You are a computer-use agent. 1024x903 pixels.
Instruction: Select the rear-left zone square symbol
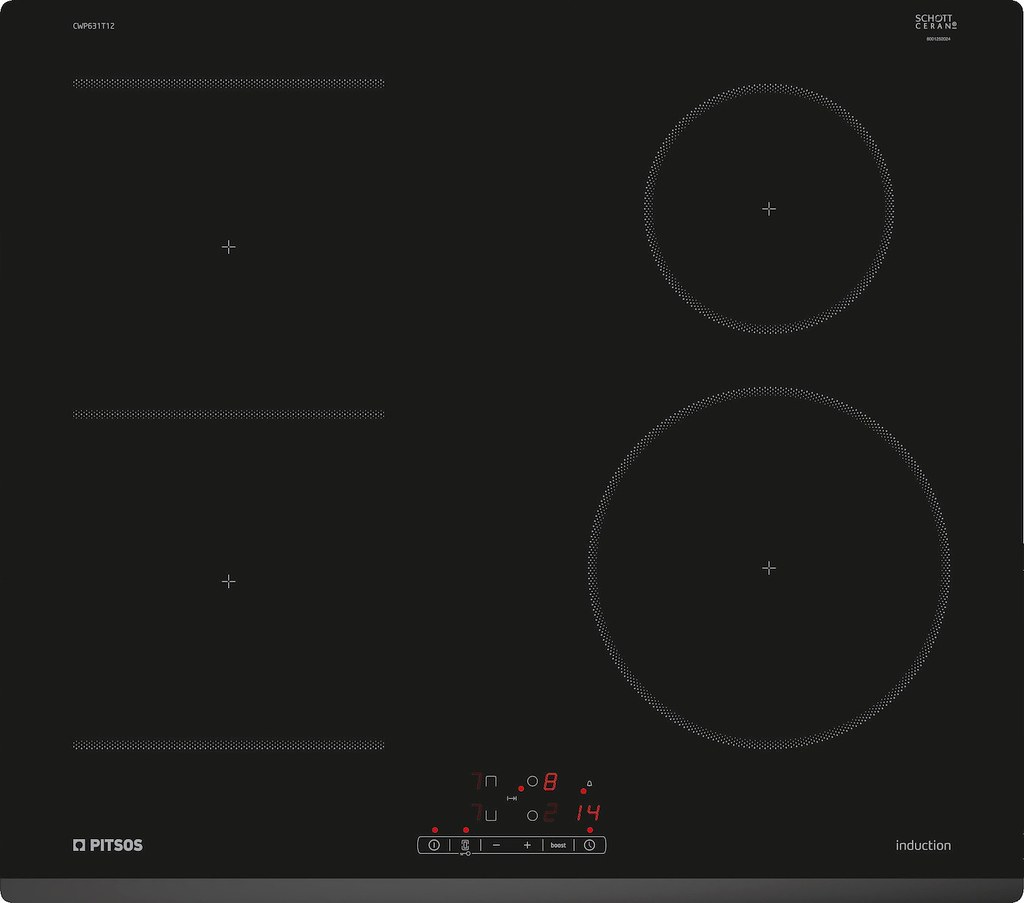pos(490,782)
